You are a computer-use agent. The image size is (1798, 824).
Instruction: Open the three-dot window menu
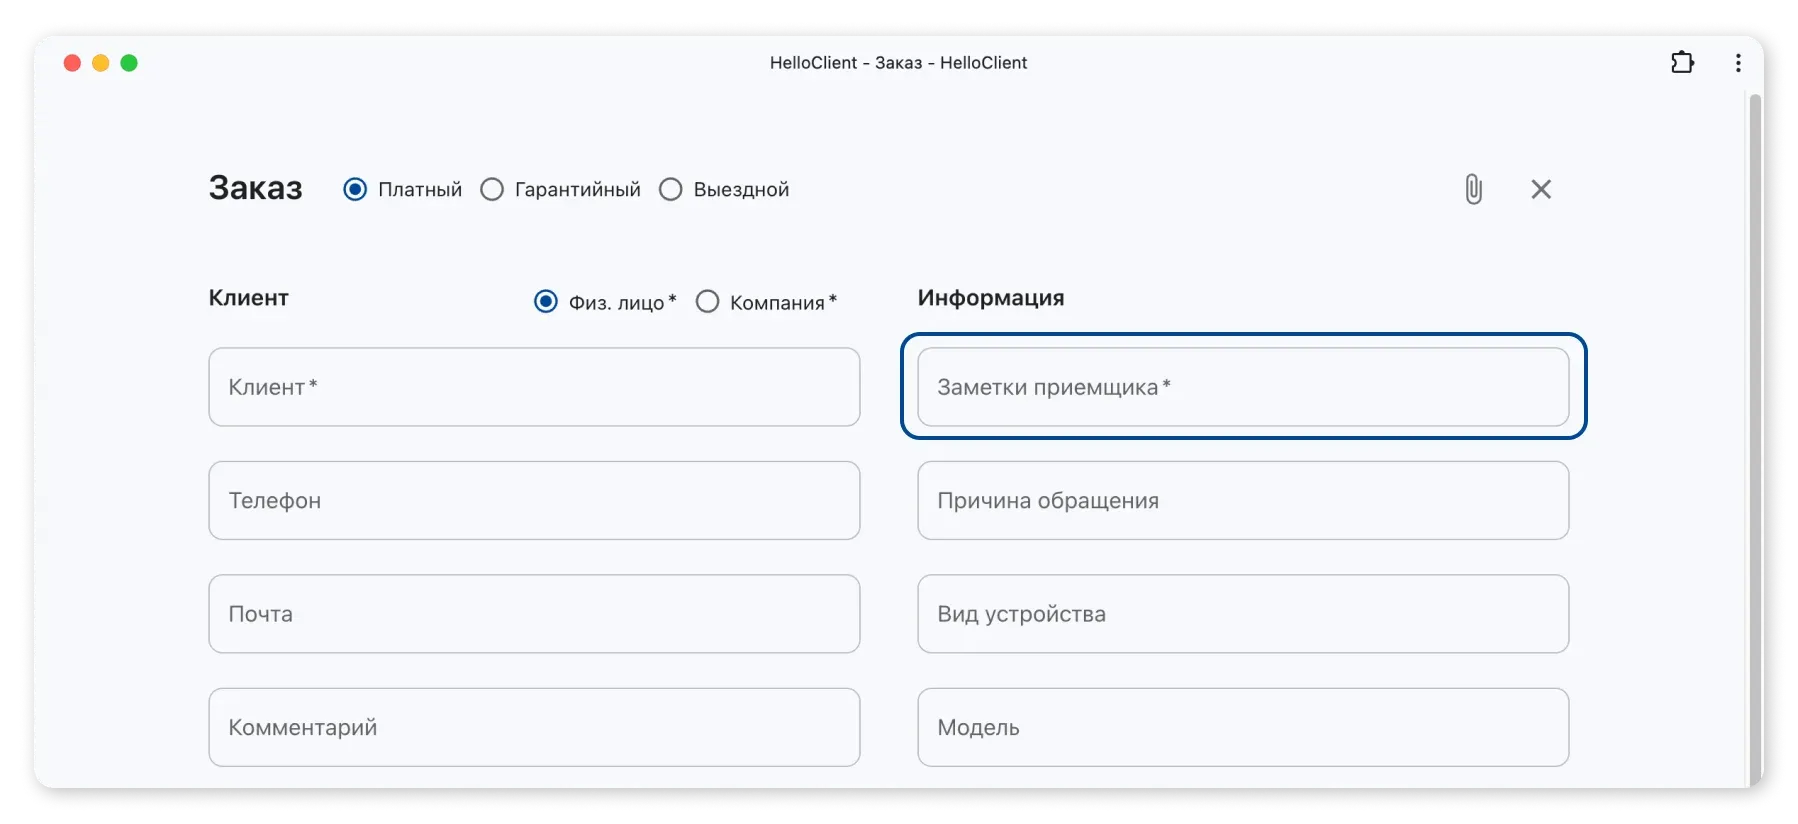(x=1738, y=63)
